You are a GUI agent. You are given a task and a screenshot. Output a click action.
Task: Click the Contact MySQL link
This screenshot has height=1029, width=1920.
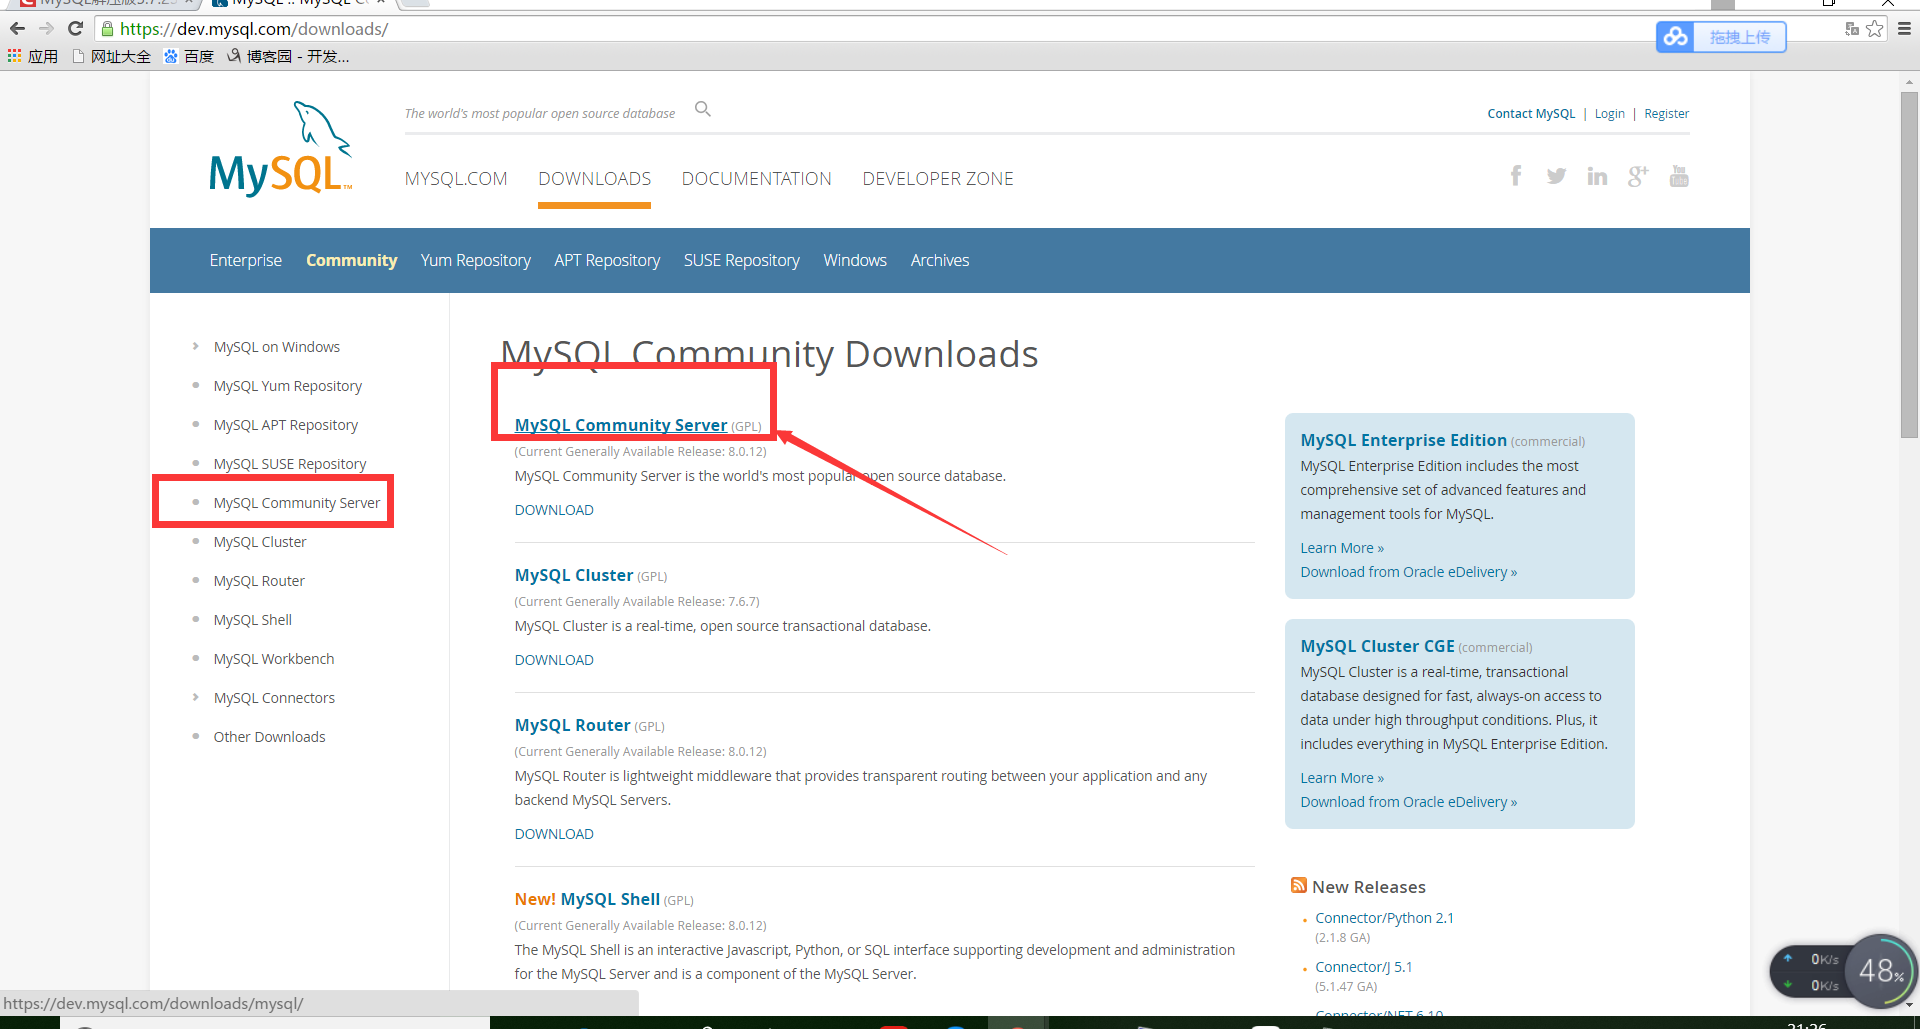1531,114
